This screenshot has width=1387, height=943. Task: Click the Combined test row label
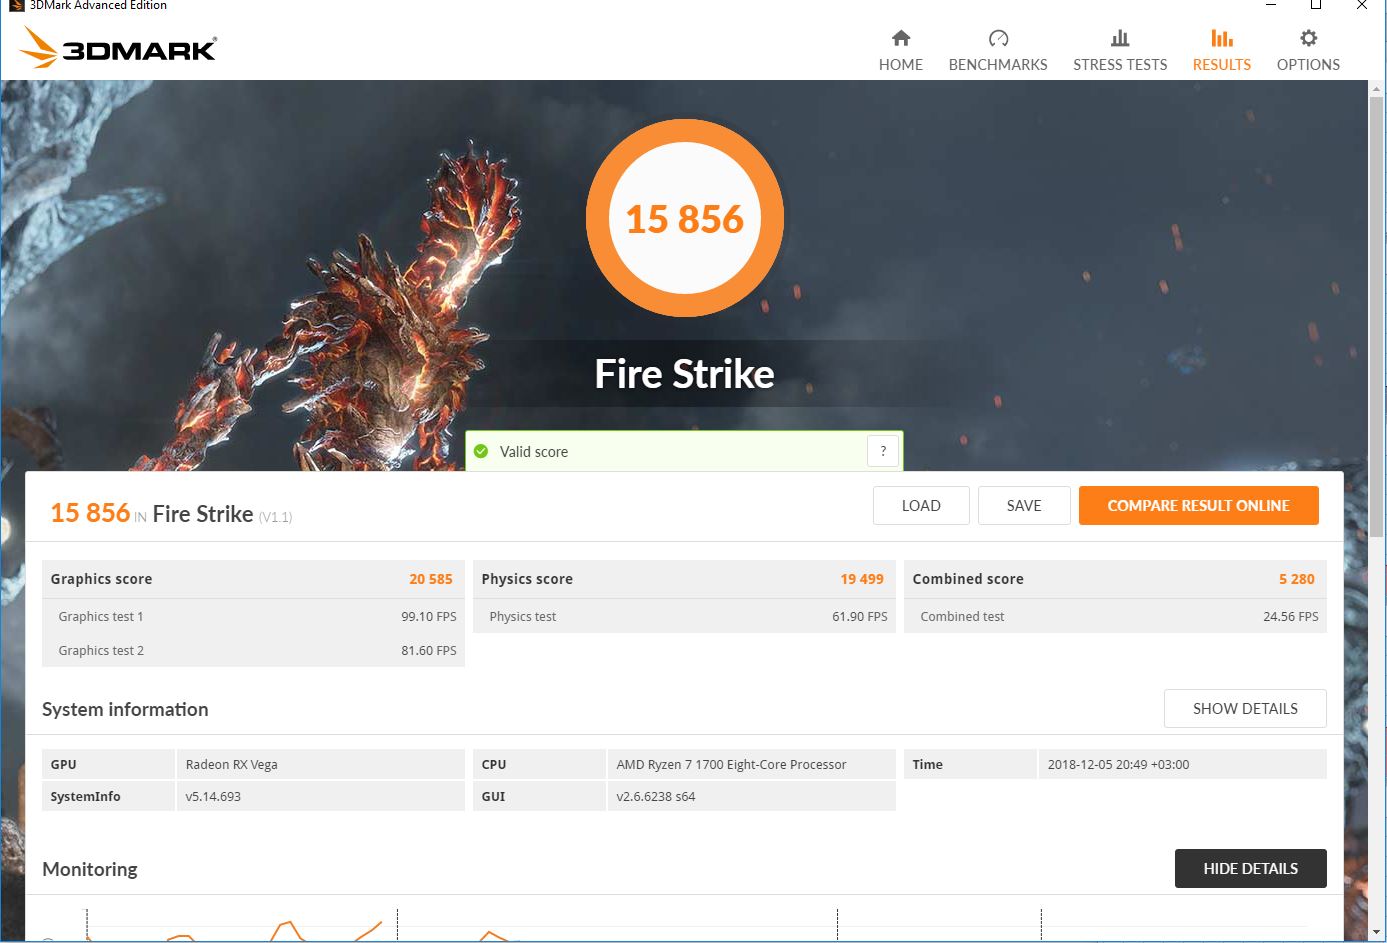click(962, 616)
